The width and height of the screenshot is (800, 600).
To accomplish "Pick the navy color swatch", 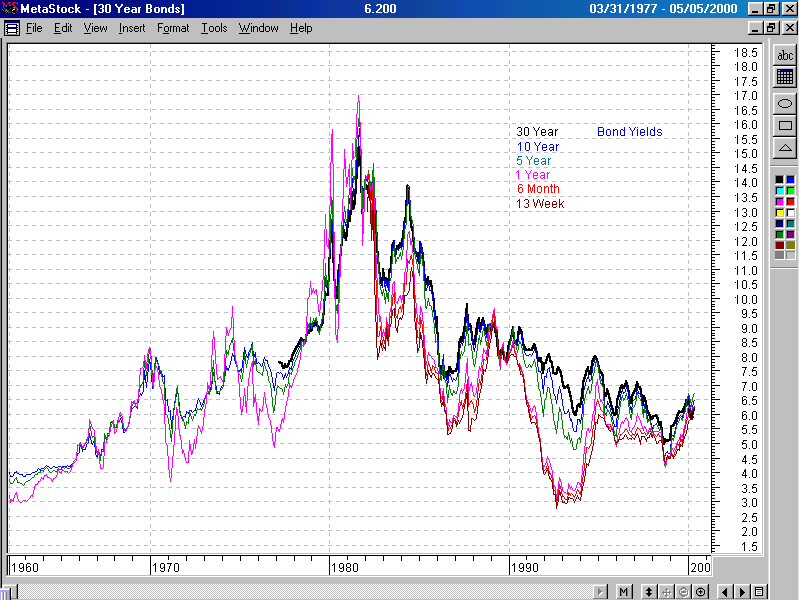I will pos(779,223).
